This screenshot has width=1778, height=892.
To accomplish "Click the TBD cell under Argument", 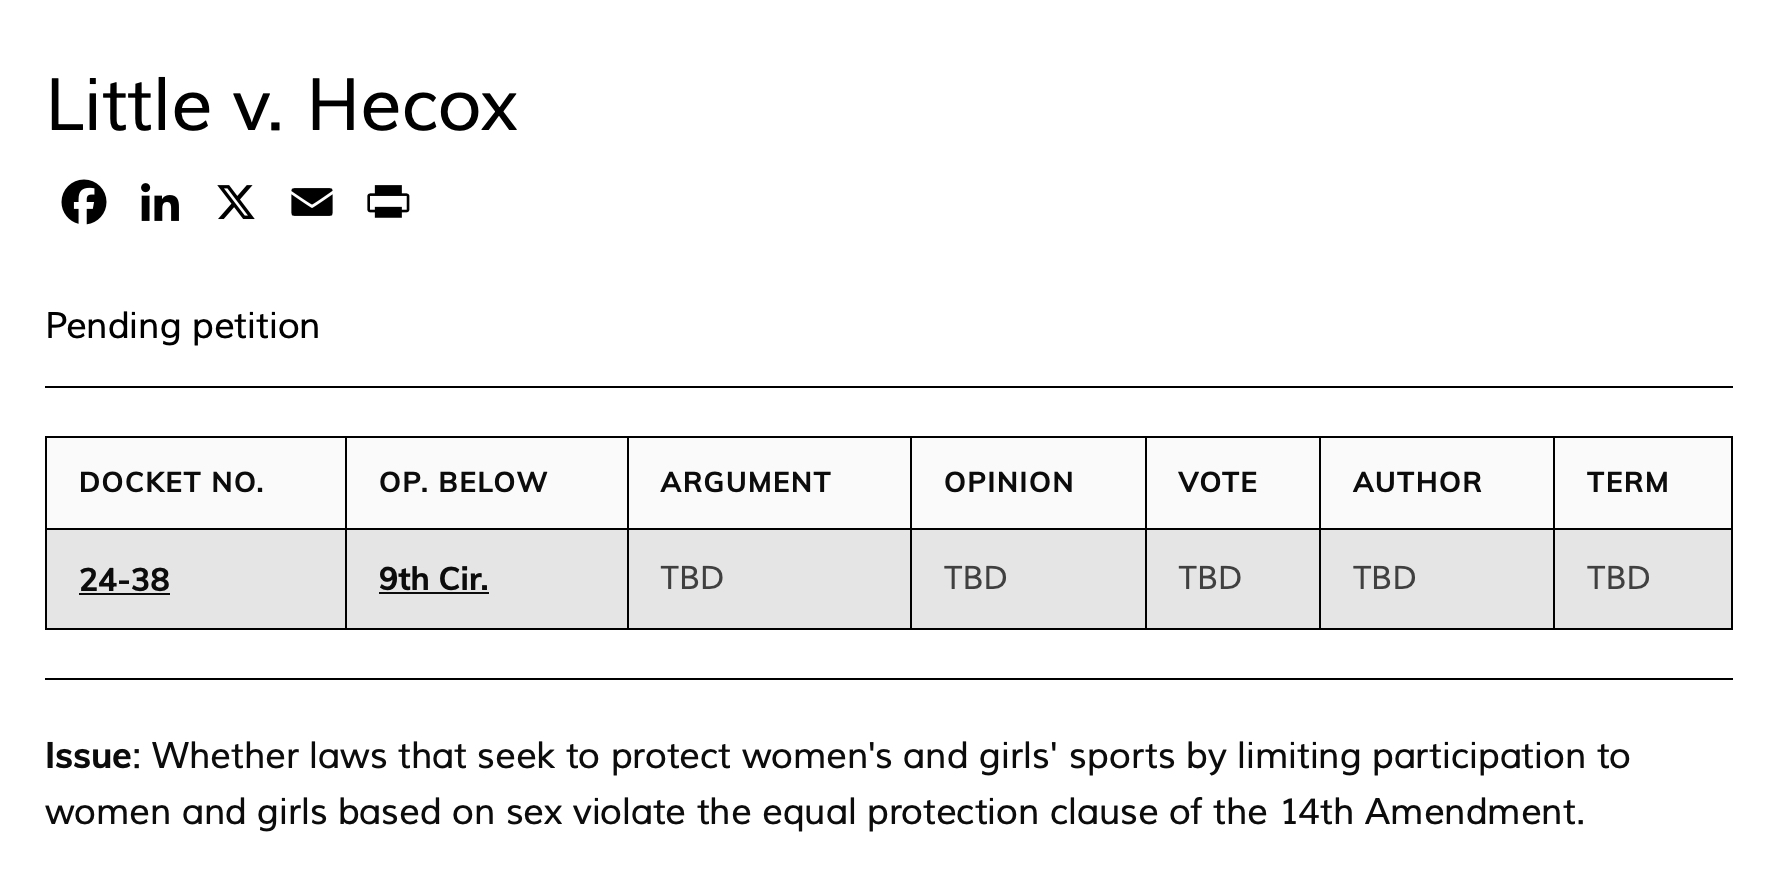I will point(692,578).
